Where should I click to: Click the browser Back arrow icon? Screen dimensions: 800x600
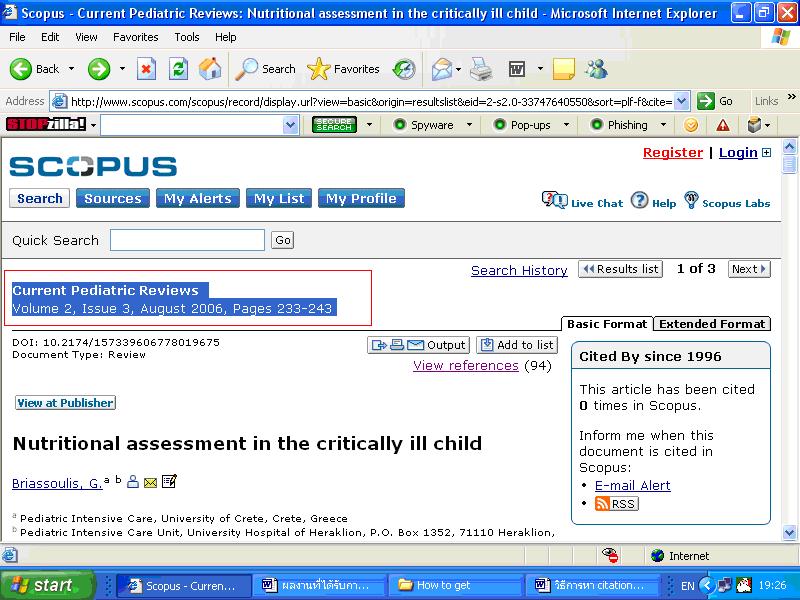pos(21,69)
